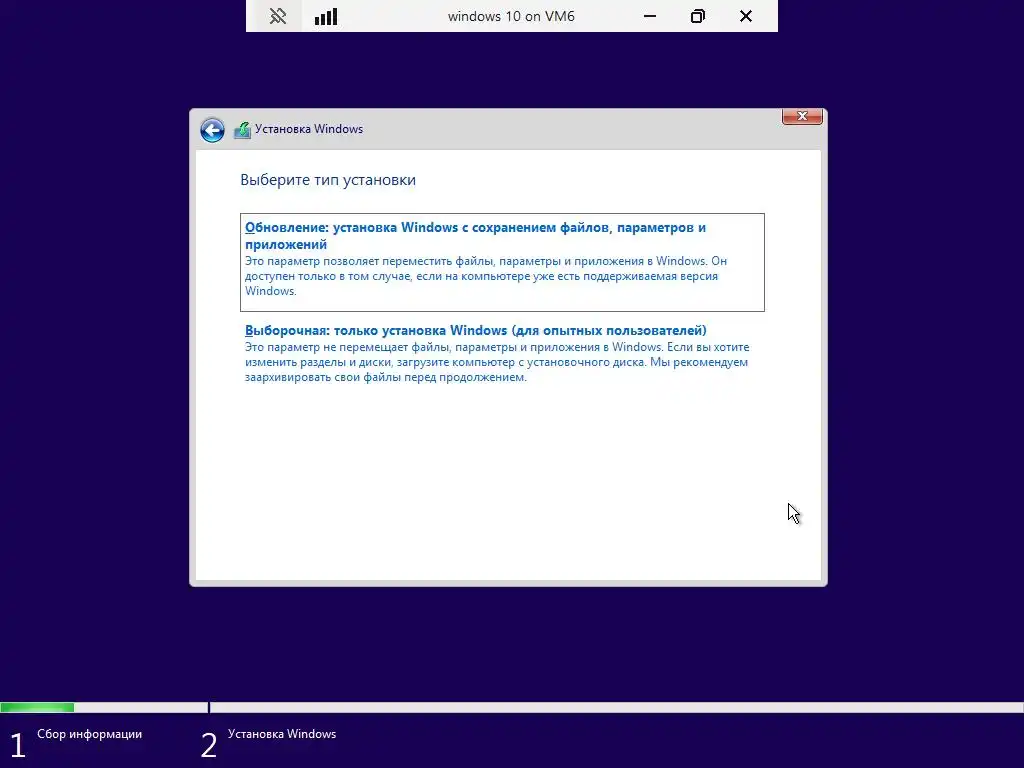
Task: Minimize the windows 10 on VM6 session
Action: tap(650, 16)
